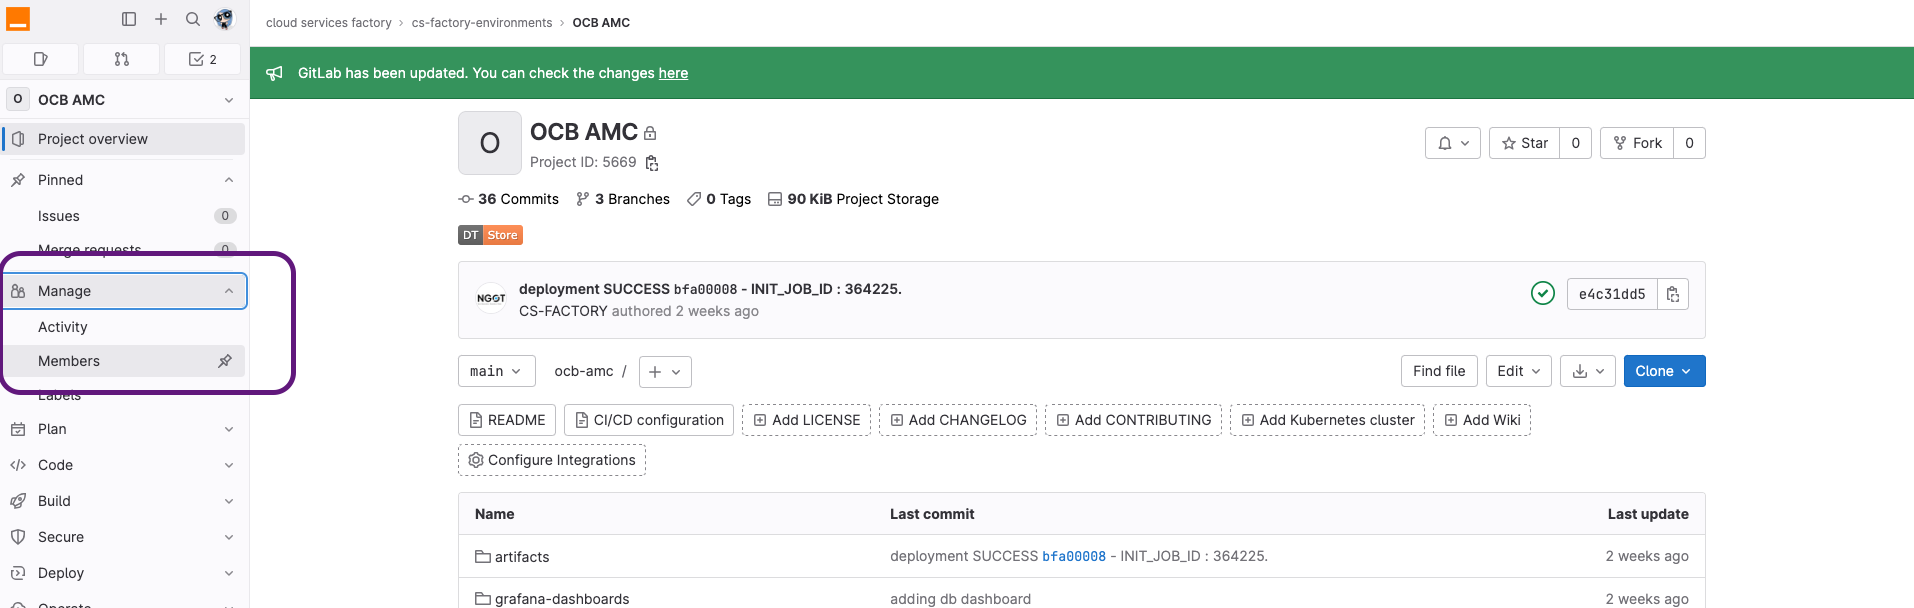Open the download source code dropdown

click(x=1588, y=371)
